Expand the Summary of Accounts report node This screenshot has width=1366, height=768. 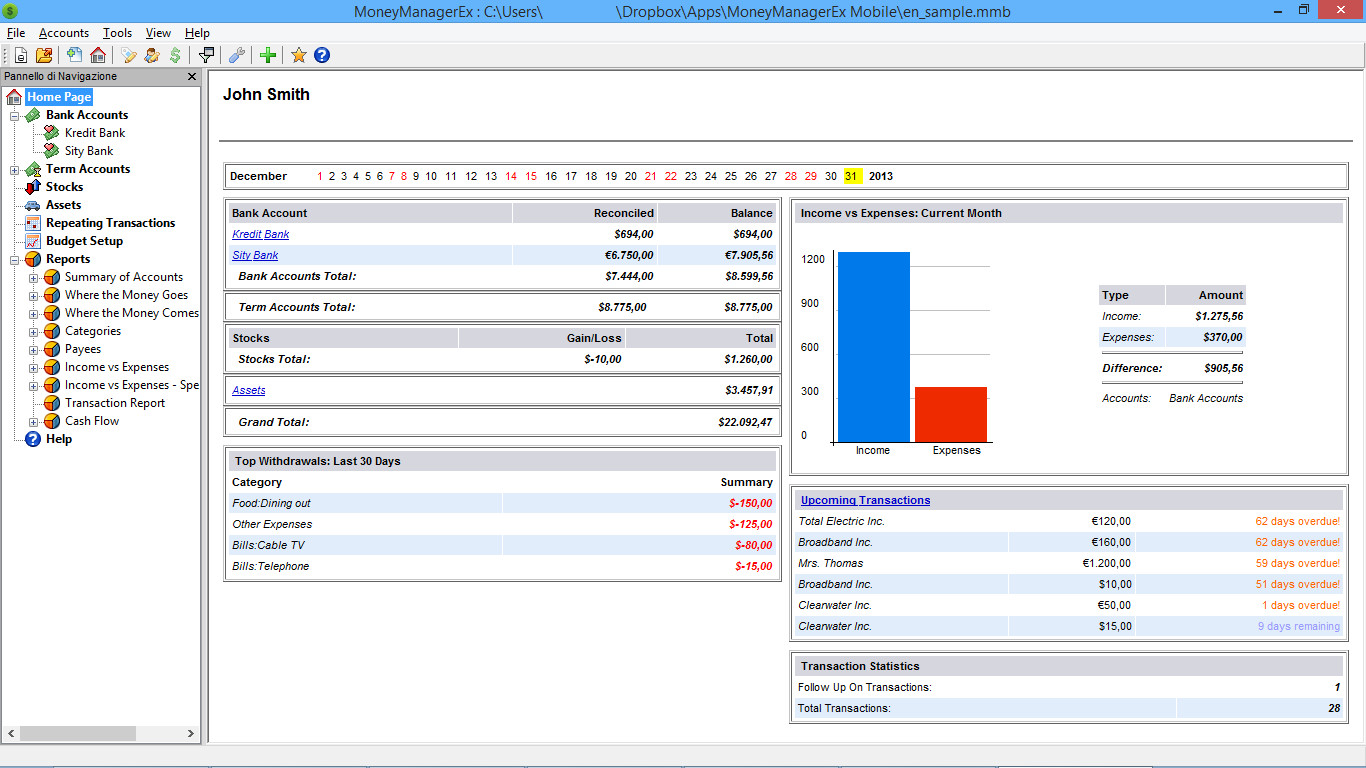[x=34, y=278]
